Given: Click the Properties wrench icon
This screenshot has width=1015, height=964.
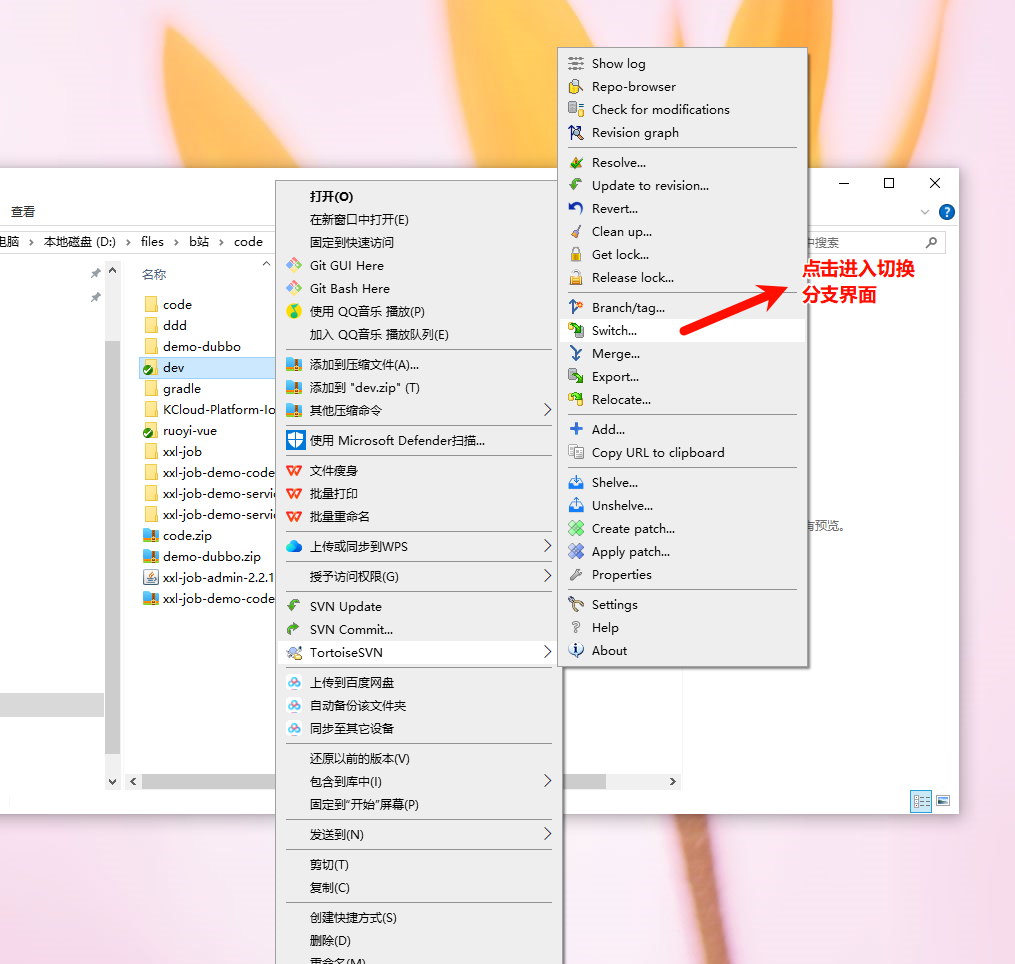Looking at the screenshot, I should [575, 575].
